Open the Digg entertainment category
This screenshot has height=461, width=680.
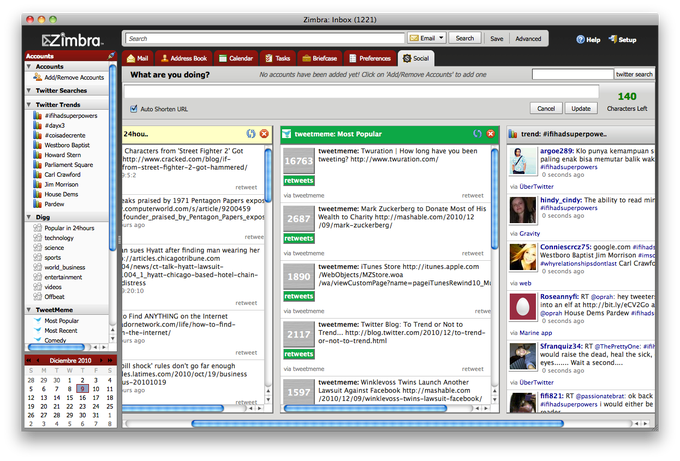point(63,277)
